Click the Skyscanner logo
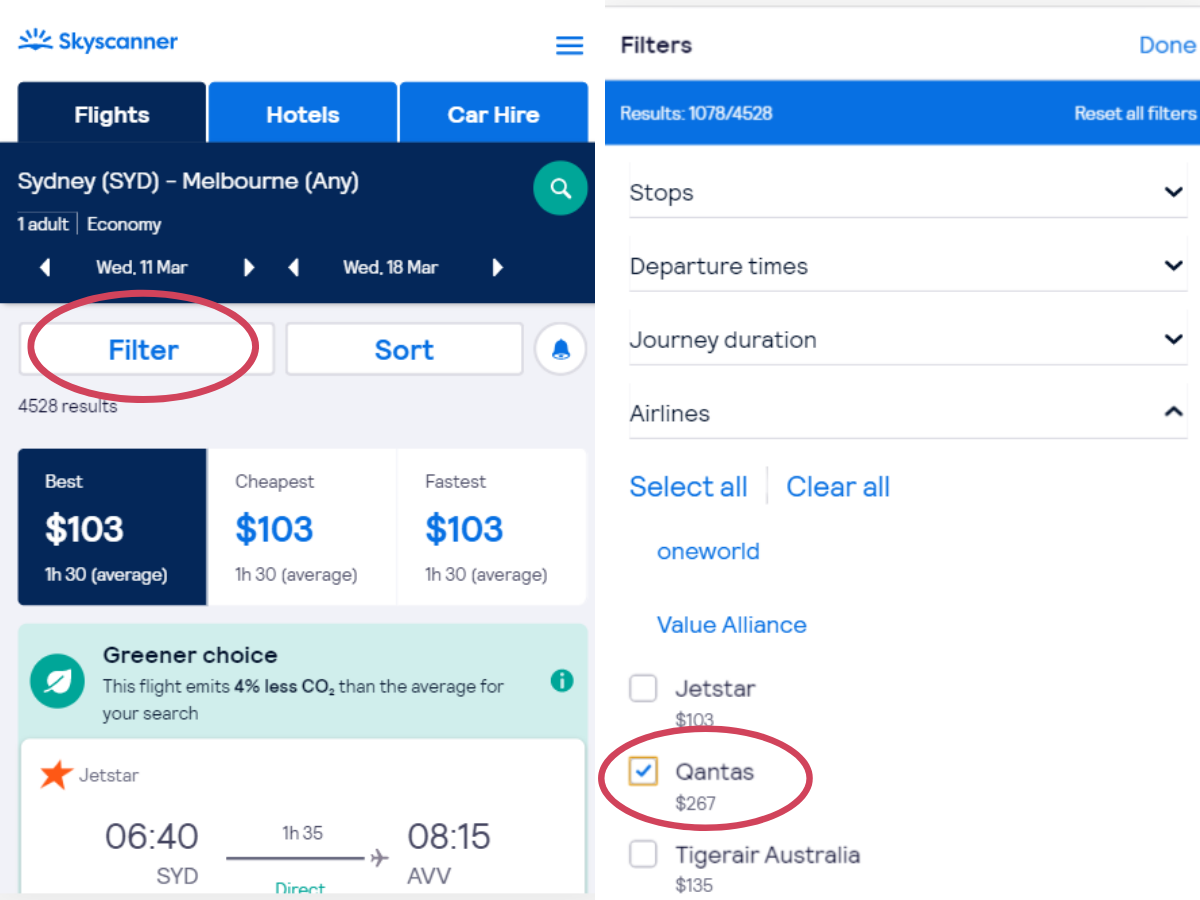This screenshot has width=1200, height=900. pyautogui.click(x=98, y=41)
